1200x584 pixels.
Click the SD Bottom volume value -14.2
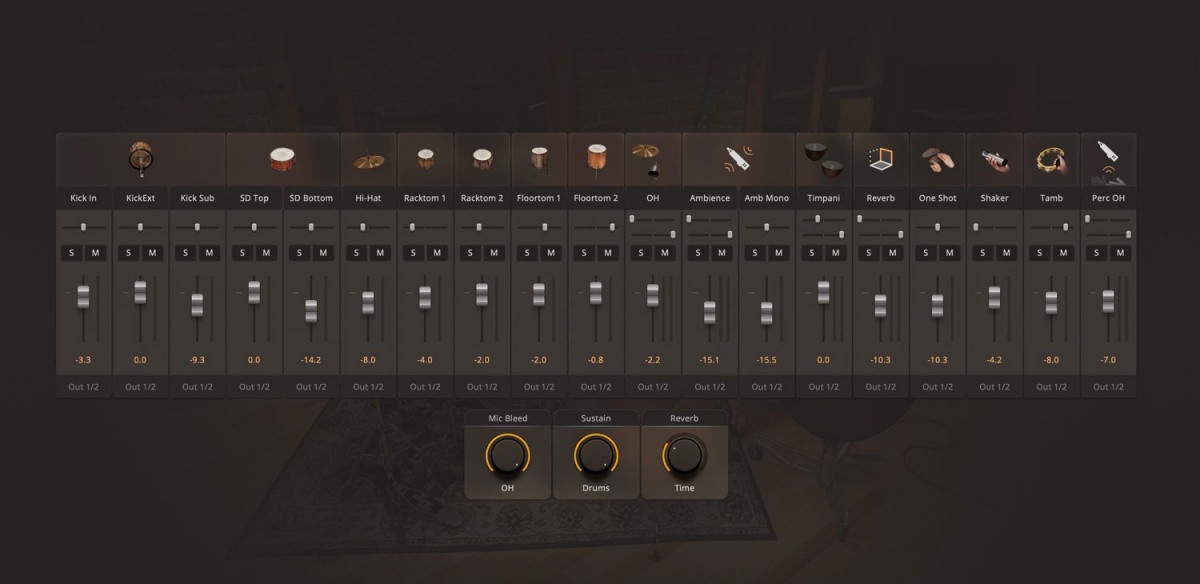coord(311,359)
